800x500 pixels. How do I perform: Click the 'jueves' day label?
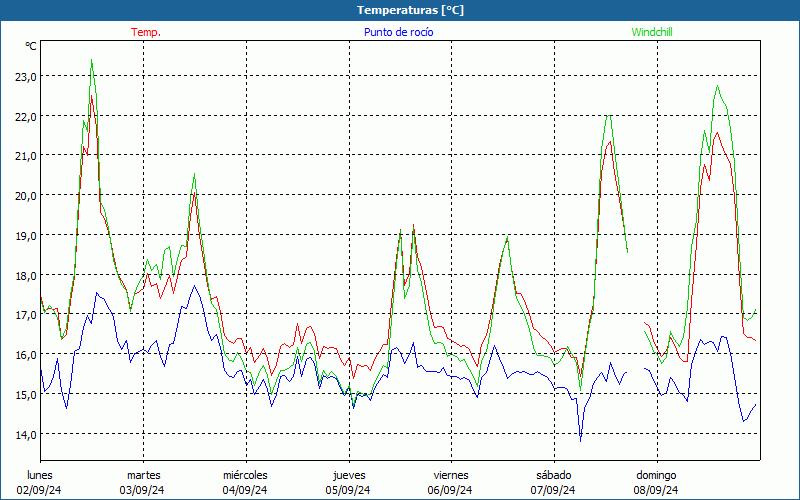349,475
